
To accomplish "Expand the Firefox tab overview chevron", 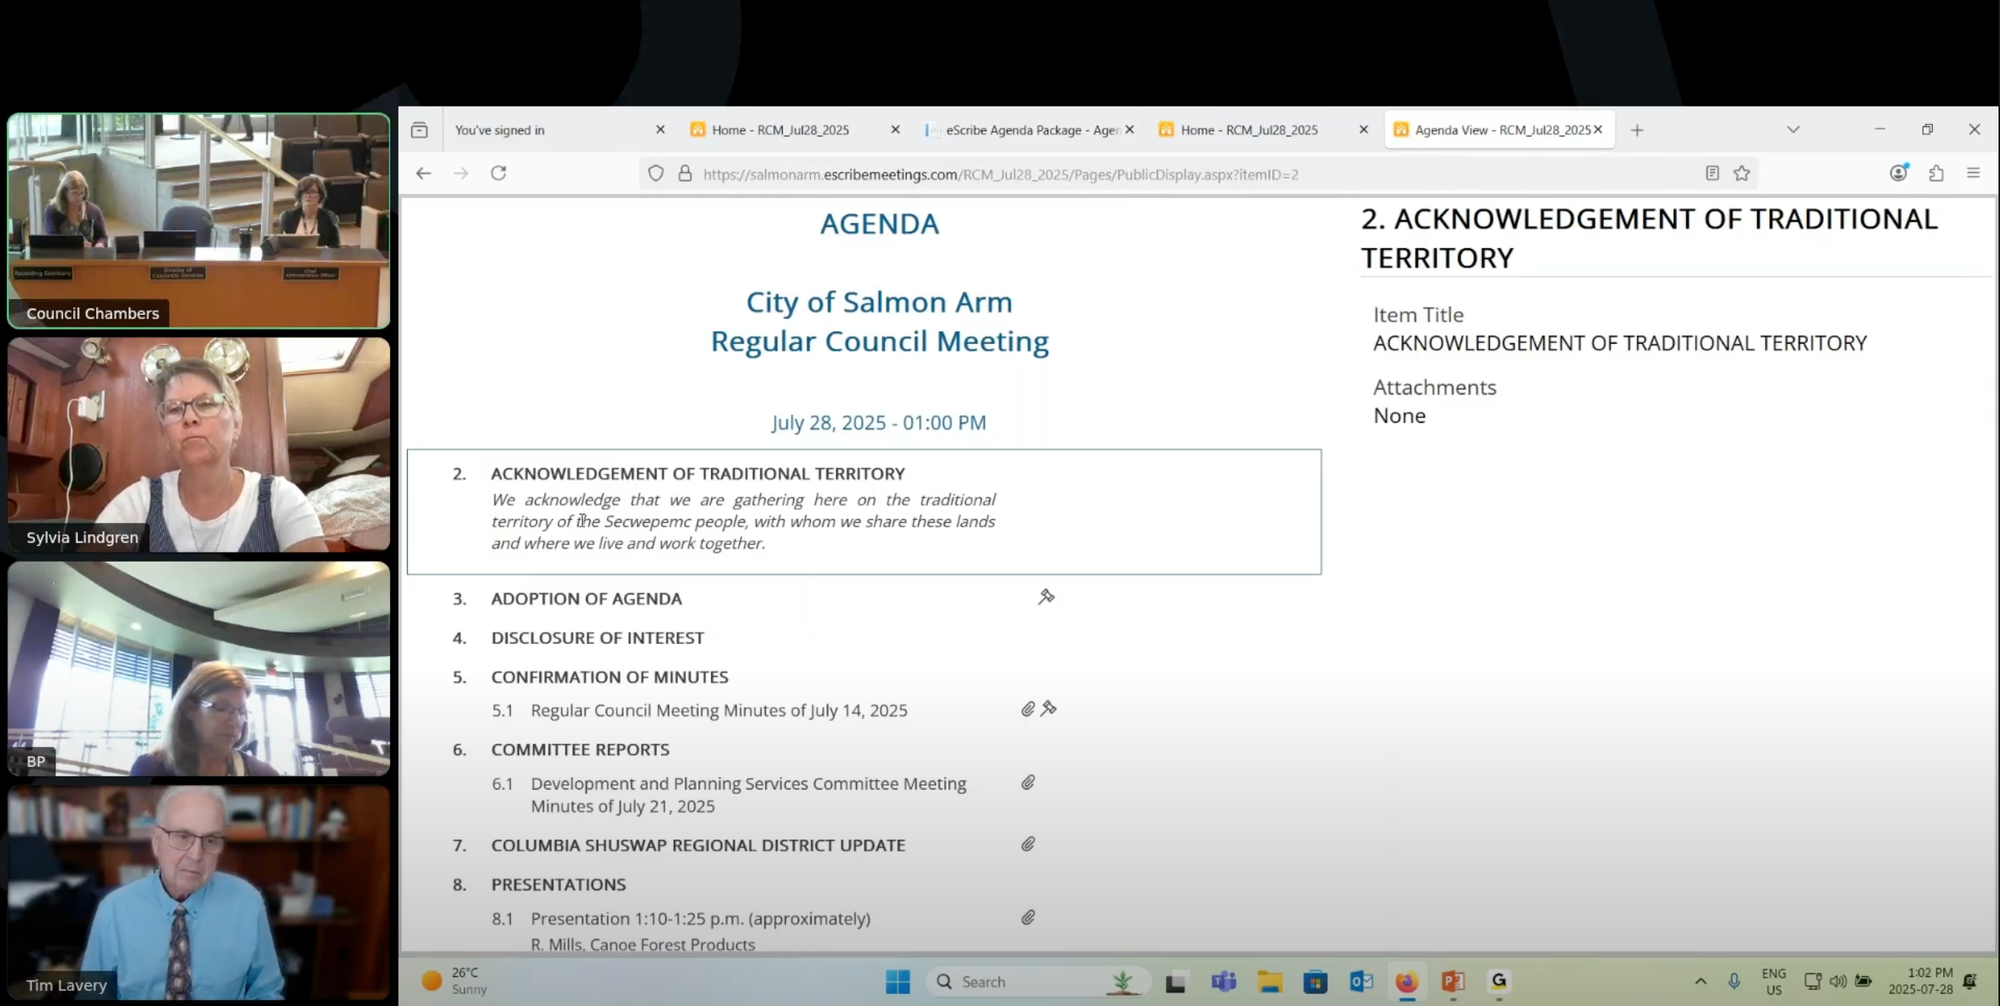I will point(1793,129).
